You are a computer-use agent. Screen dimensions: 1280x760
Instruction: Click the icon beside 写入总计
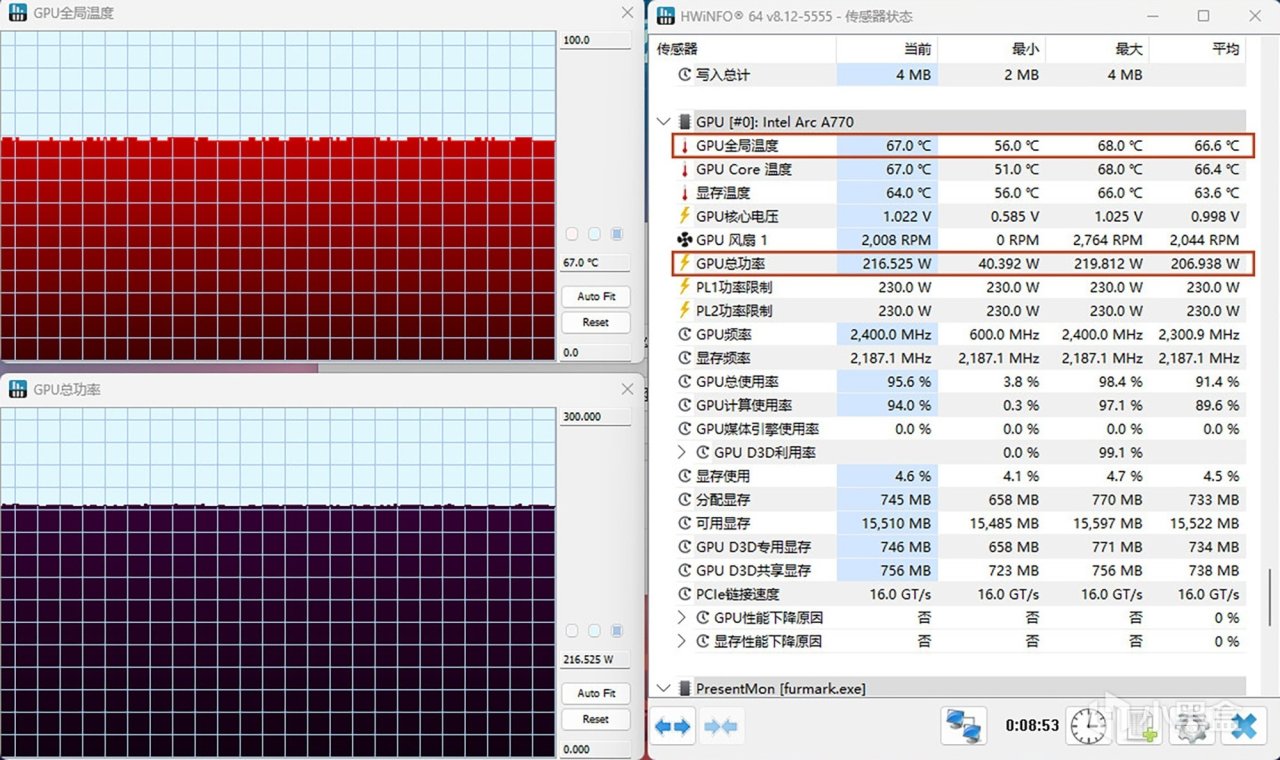[x=685, y=75]
